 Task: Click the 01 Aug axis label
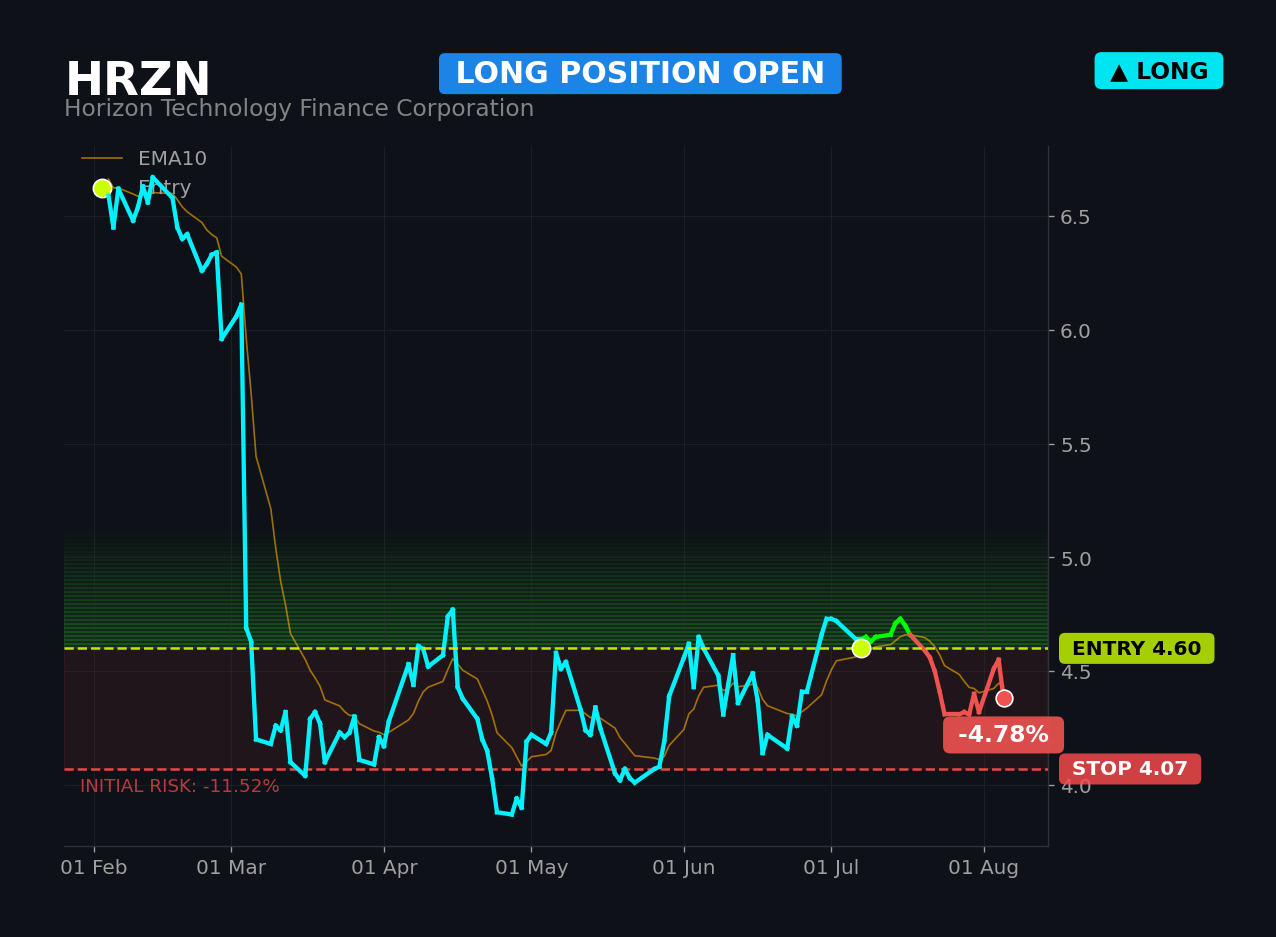[x=984, y=868]
